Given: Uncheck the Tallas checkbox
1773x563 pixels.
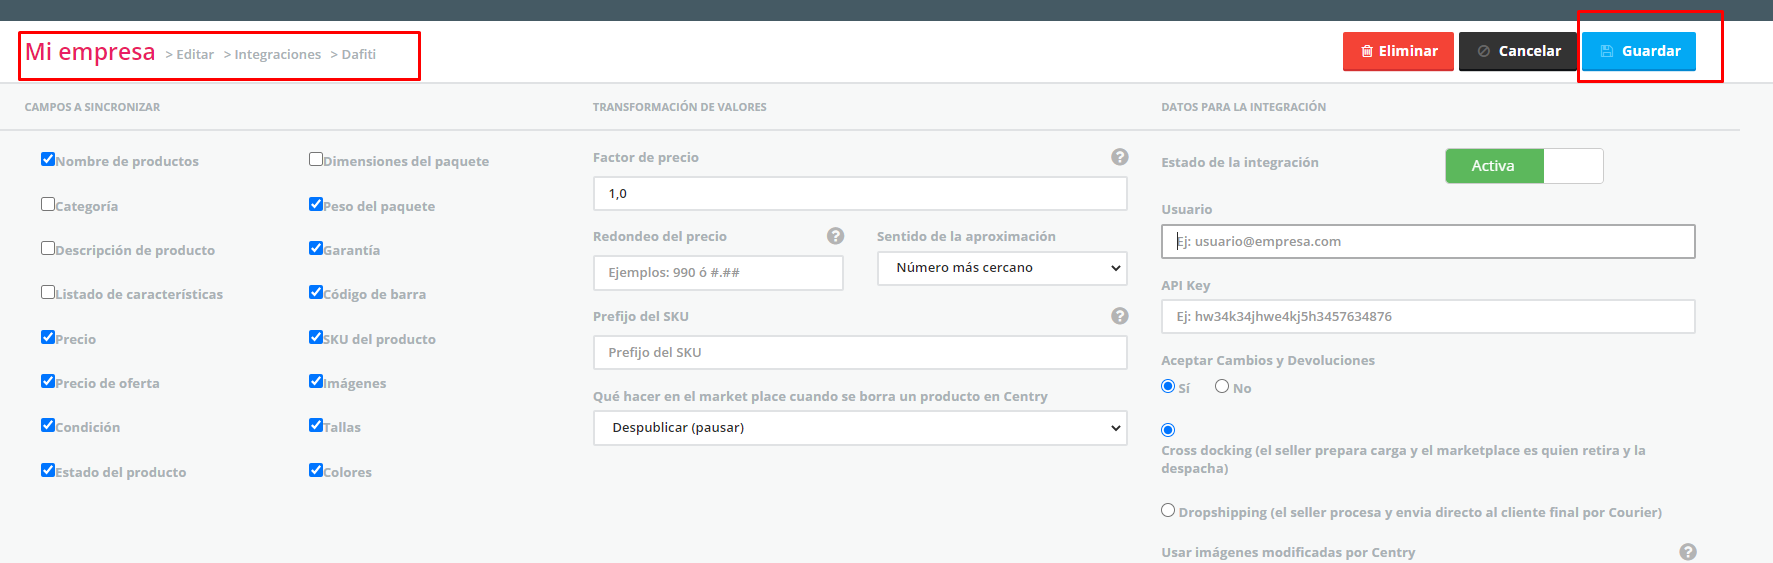Looking at the screenshot, I should 316,425.
